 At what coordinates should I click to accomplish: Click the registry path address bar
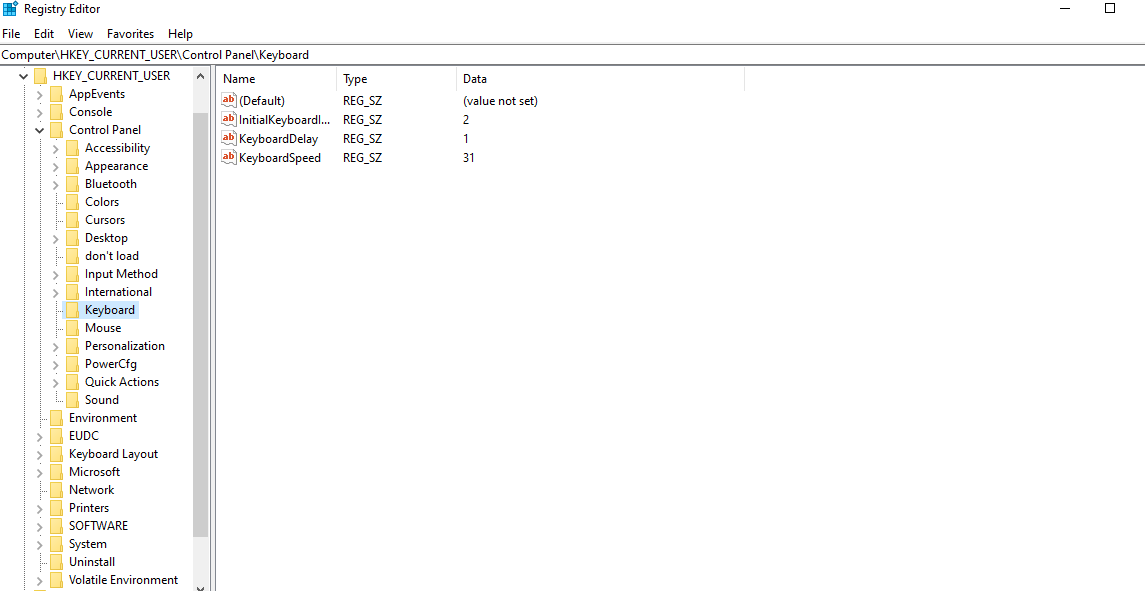point(572,55)
